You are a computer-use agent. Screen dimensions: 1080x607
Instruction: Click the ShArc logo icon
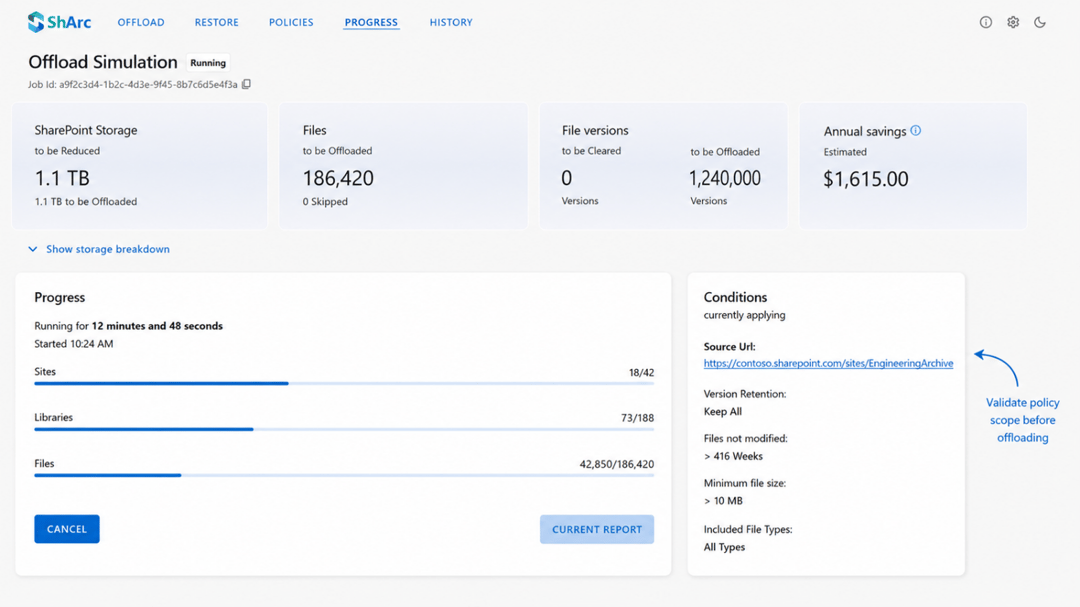click(x=36, y=22)
